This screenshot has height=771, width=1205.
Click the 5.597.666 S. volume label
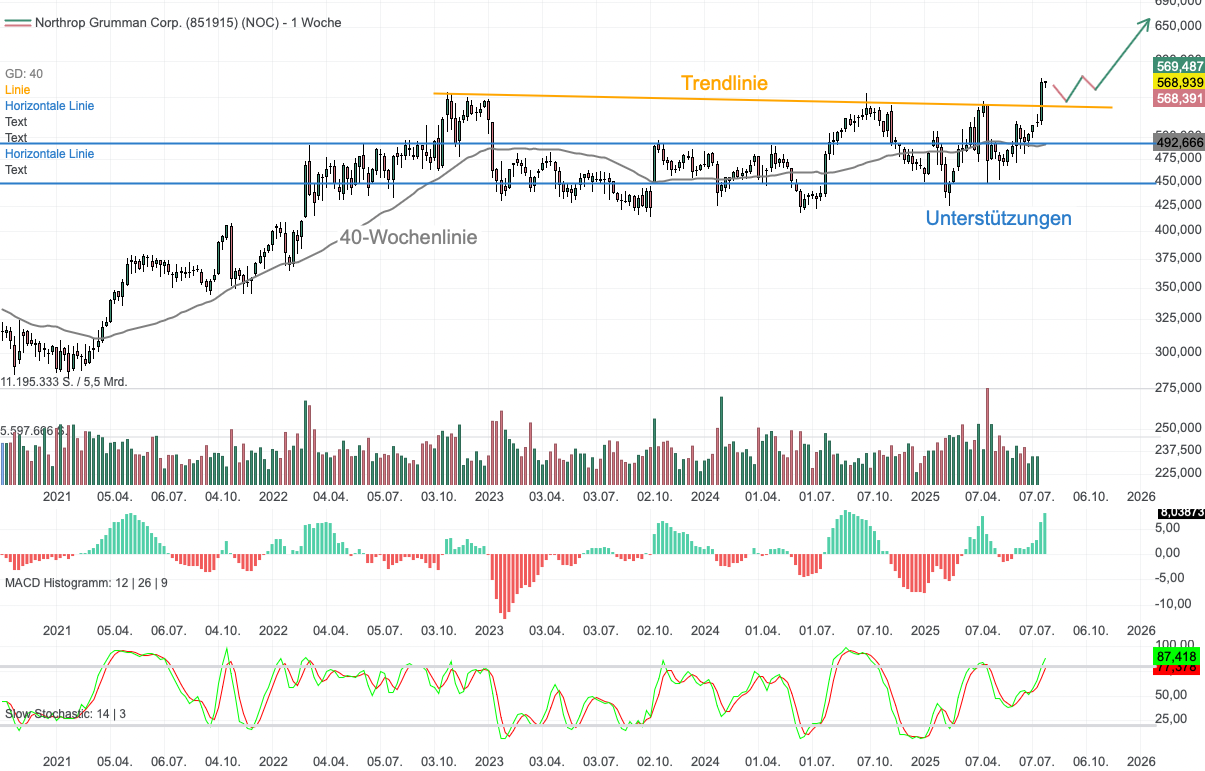pyautogui.click(x=34, y=431)
